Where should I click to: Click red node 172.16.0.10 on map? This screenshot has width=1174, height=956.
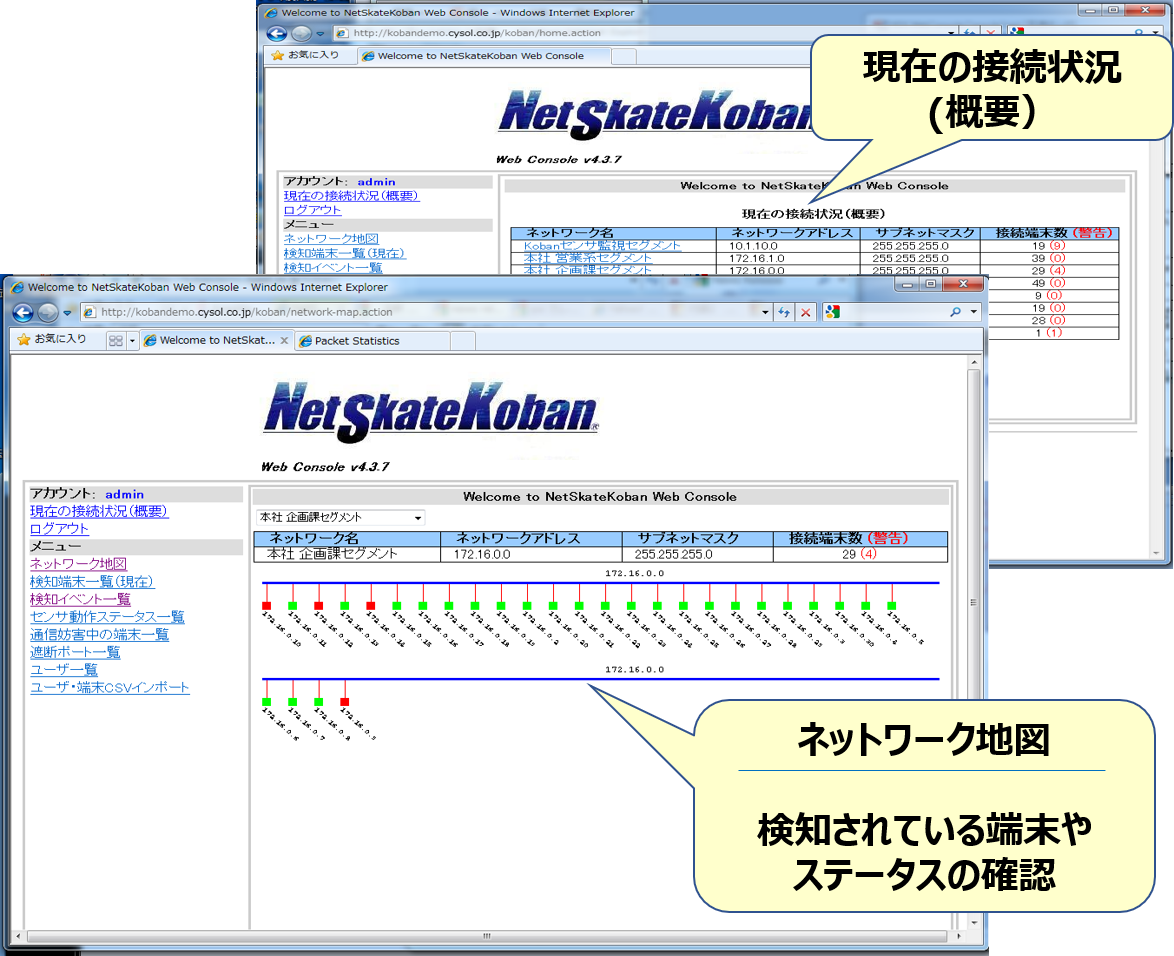pyautogui.click(x=267, y=606)
